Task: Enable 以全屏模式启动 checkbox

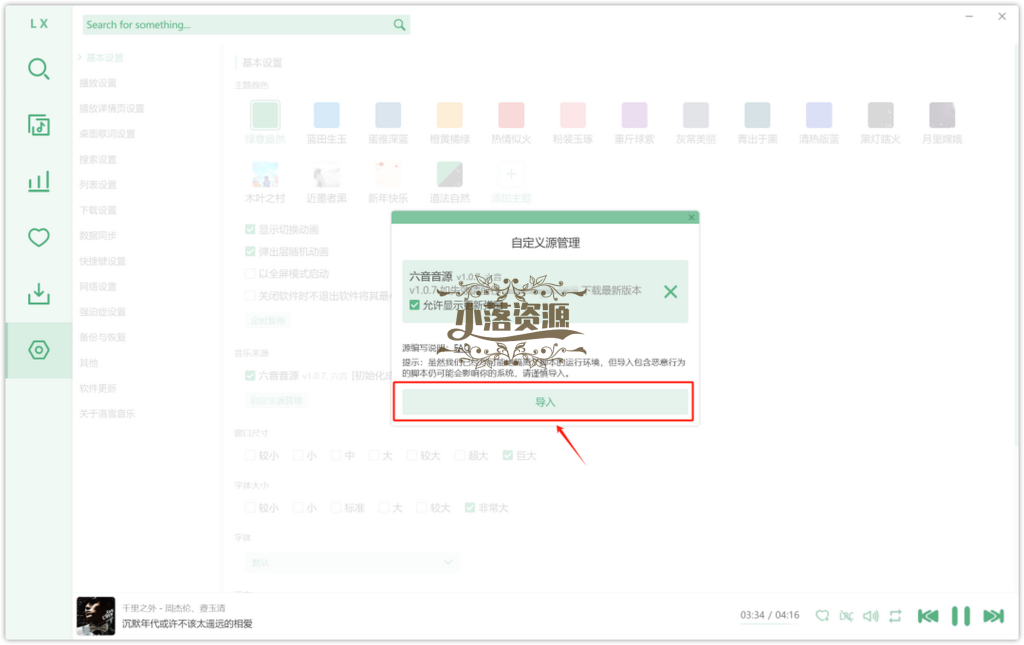Action: [x=249, y=274]
